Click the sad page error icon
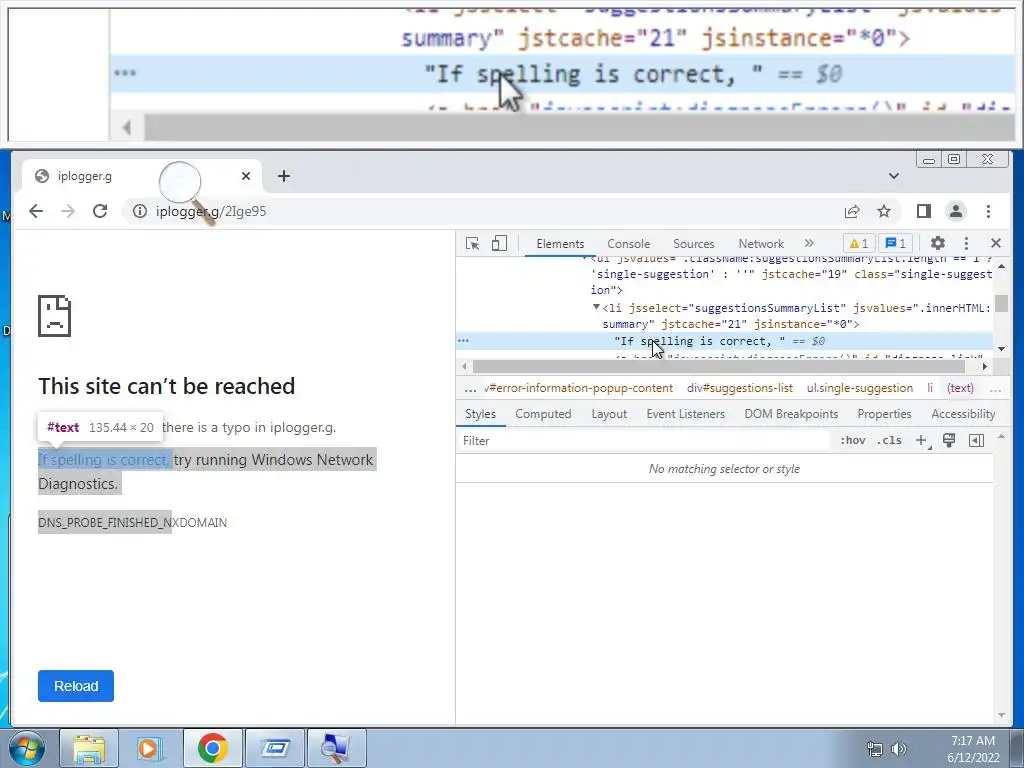Viewport: 1024px width, 768px height. coord(54,316)
